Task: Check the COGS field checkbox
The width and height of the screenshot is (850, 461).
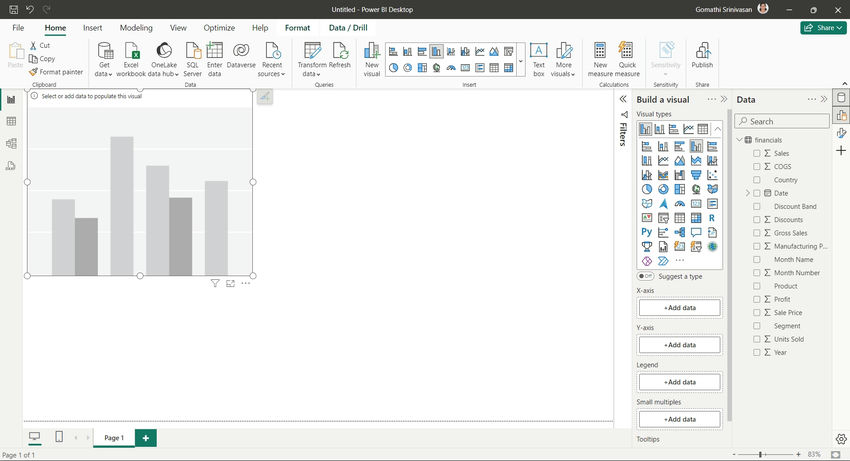Action: [x=757, y=167]
